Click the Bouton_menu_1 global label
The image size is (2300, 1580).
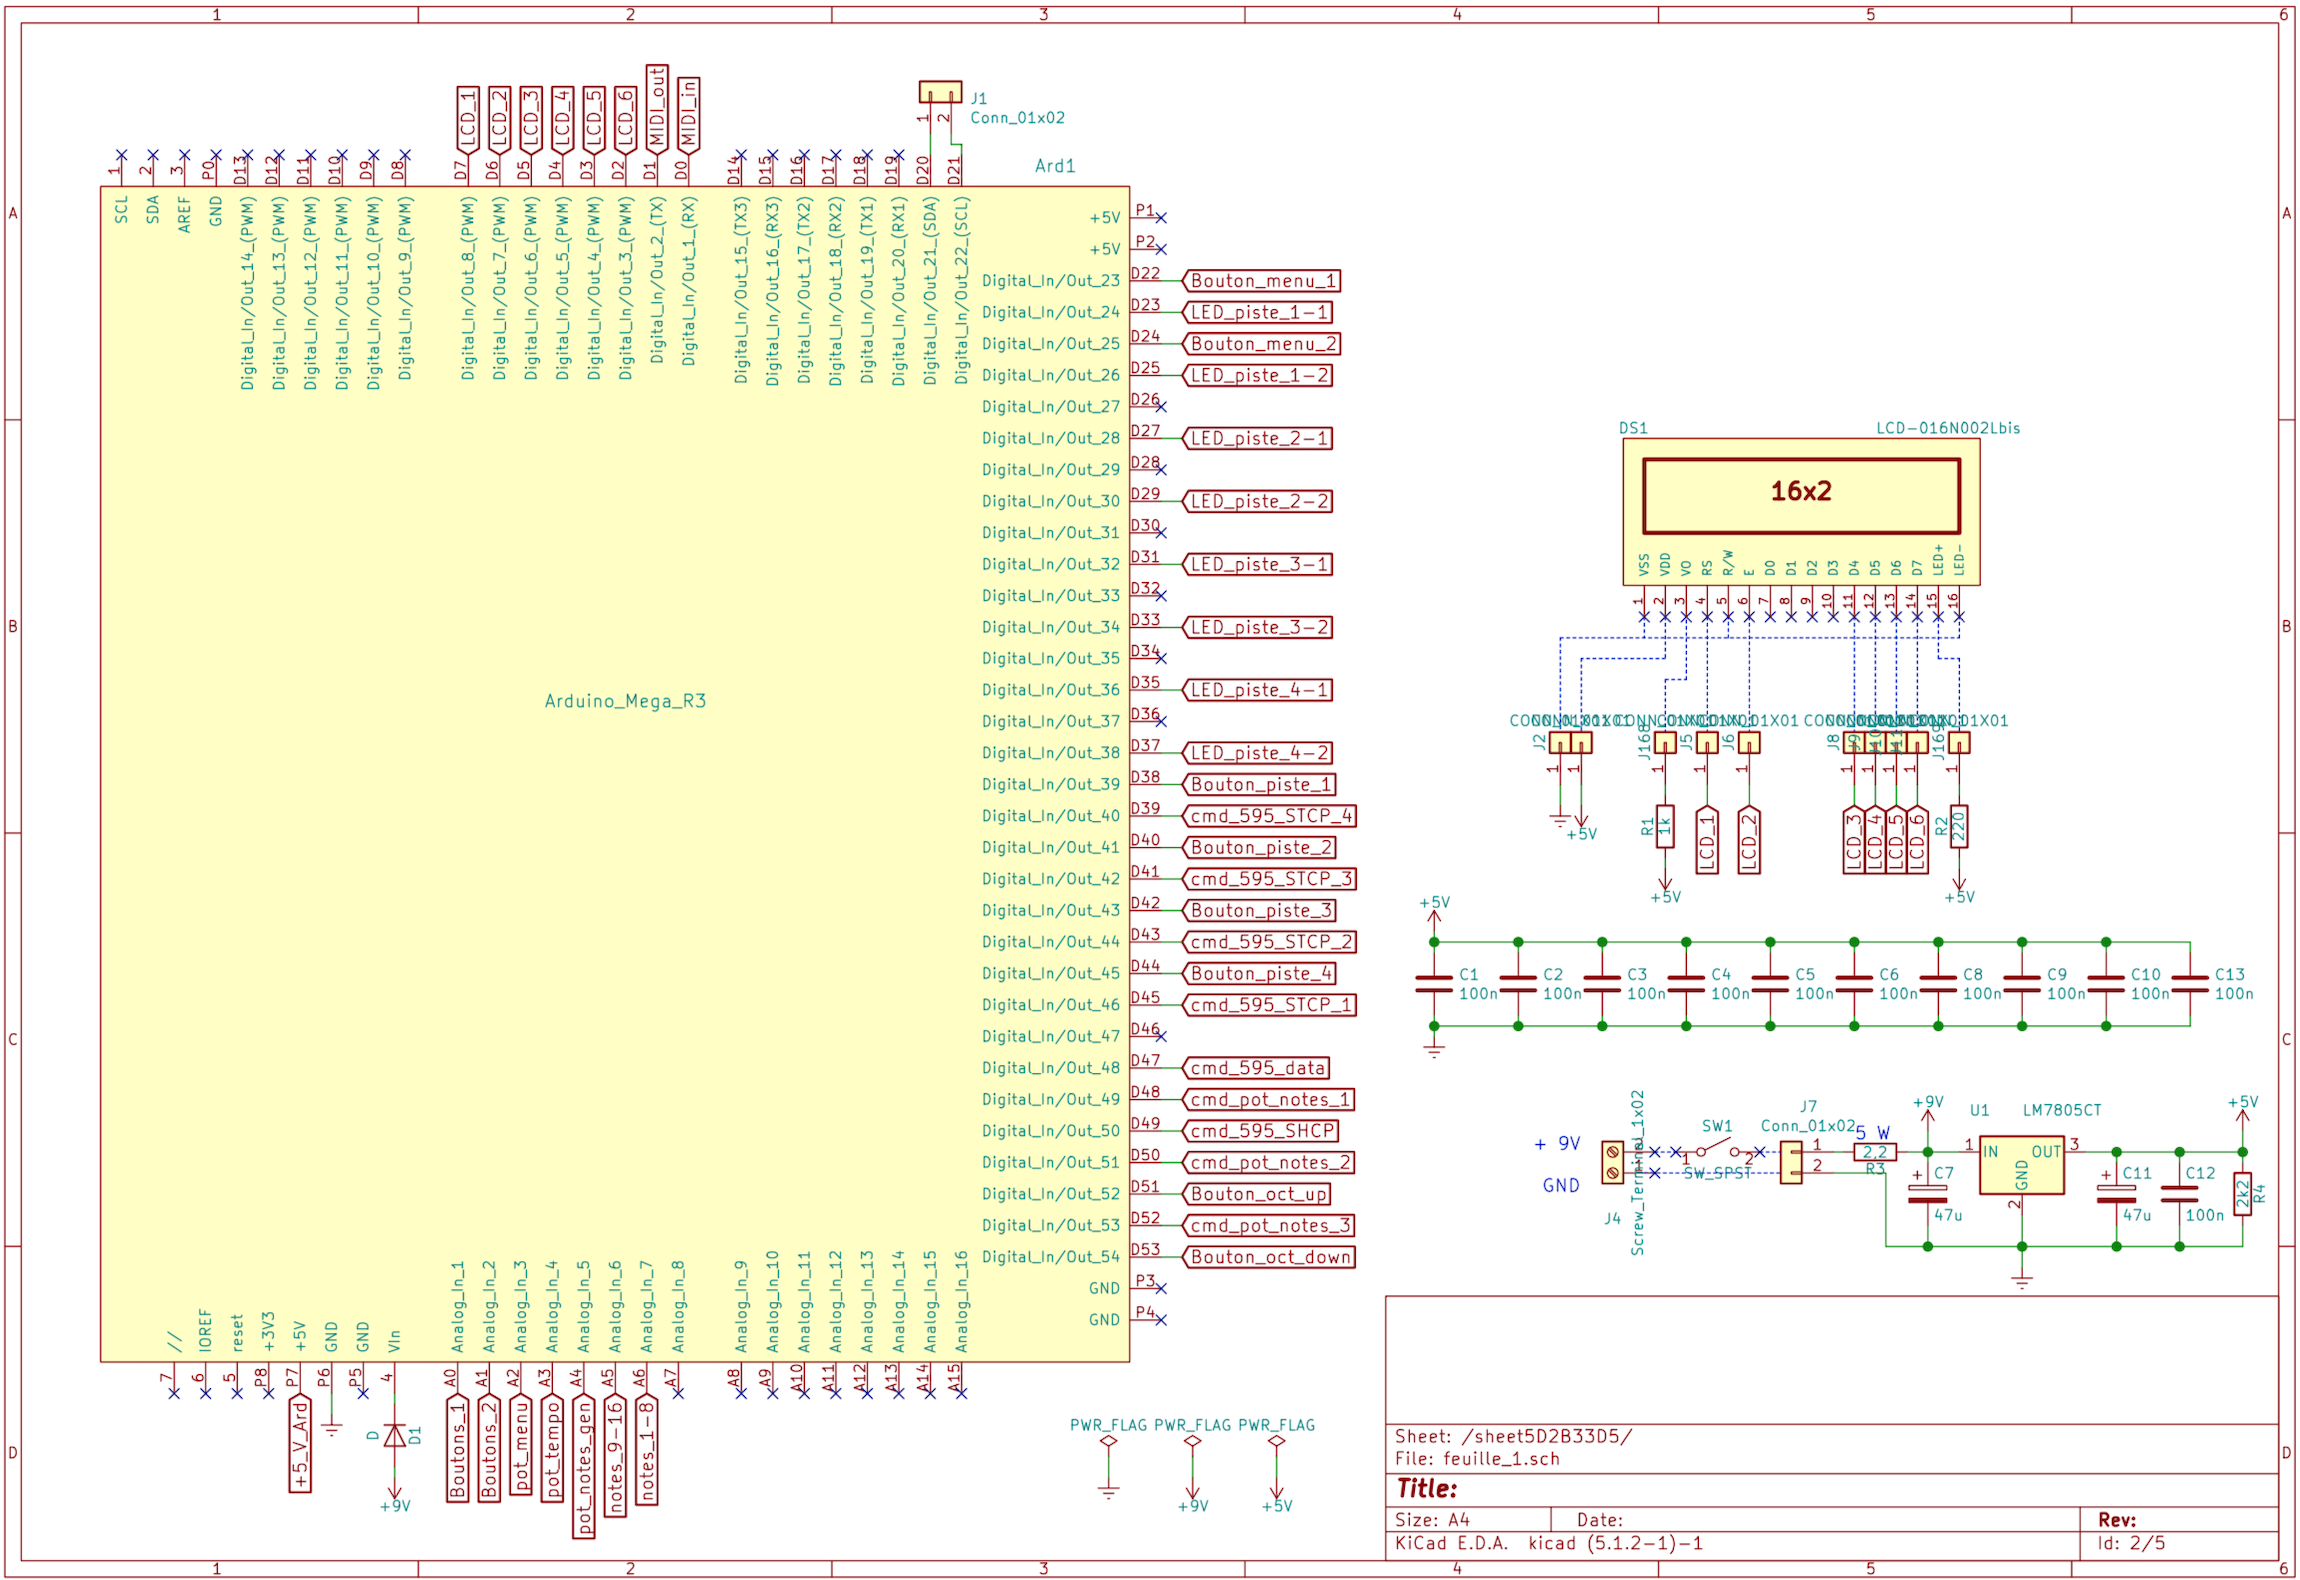pyautogui.click(x=1262, y=281)
